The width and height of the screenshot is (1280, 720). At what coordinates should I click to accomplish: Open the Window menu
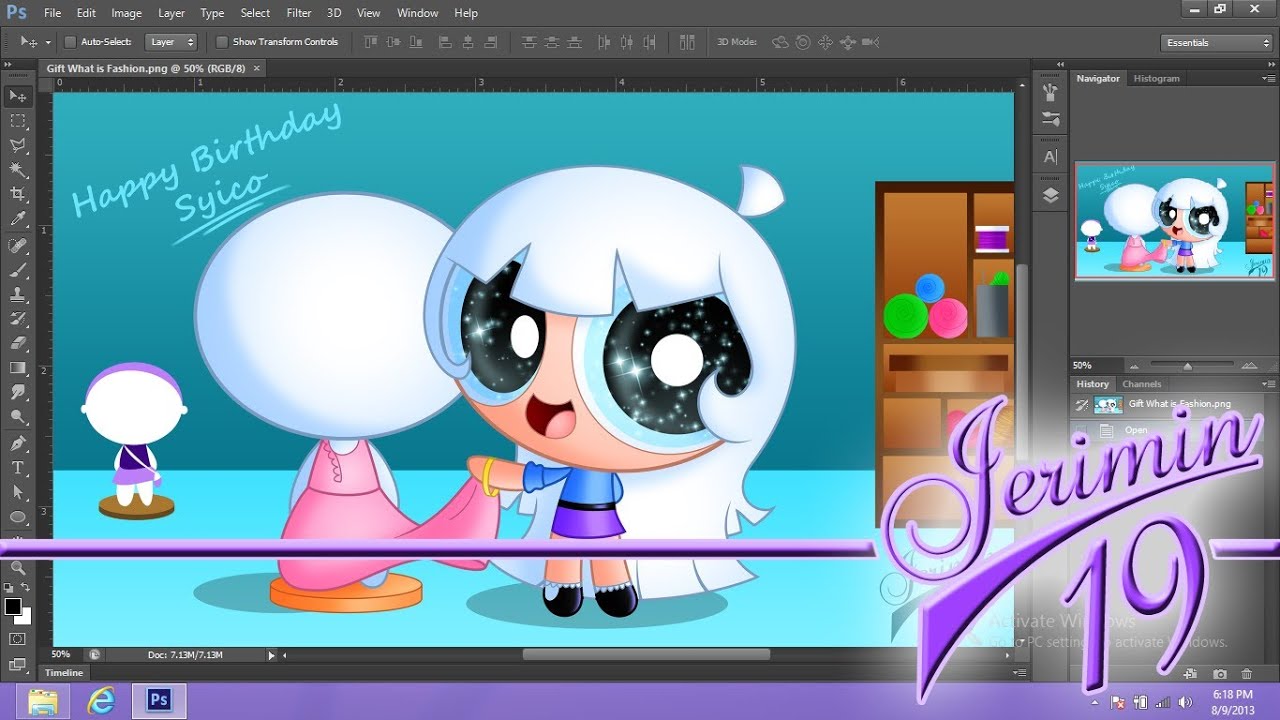pos(418,13)
